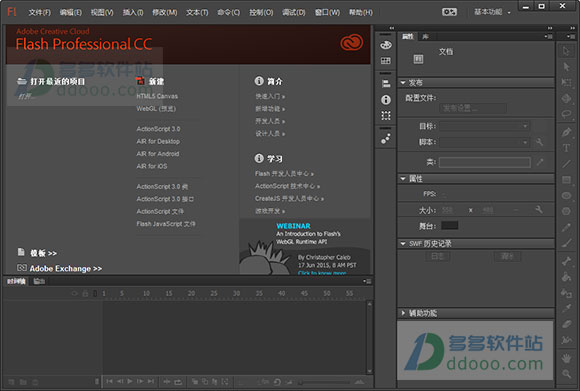Open the Transform panel icon
This screenshot has width=580, height=391.
pyautogui.click(x=386, y=116)
